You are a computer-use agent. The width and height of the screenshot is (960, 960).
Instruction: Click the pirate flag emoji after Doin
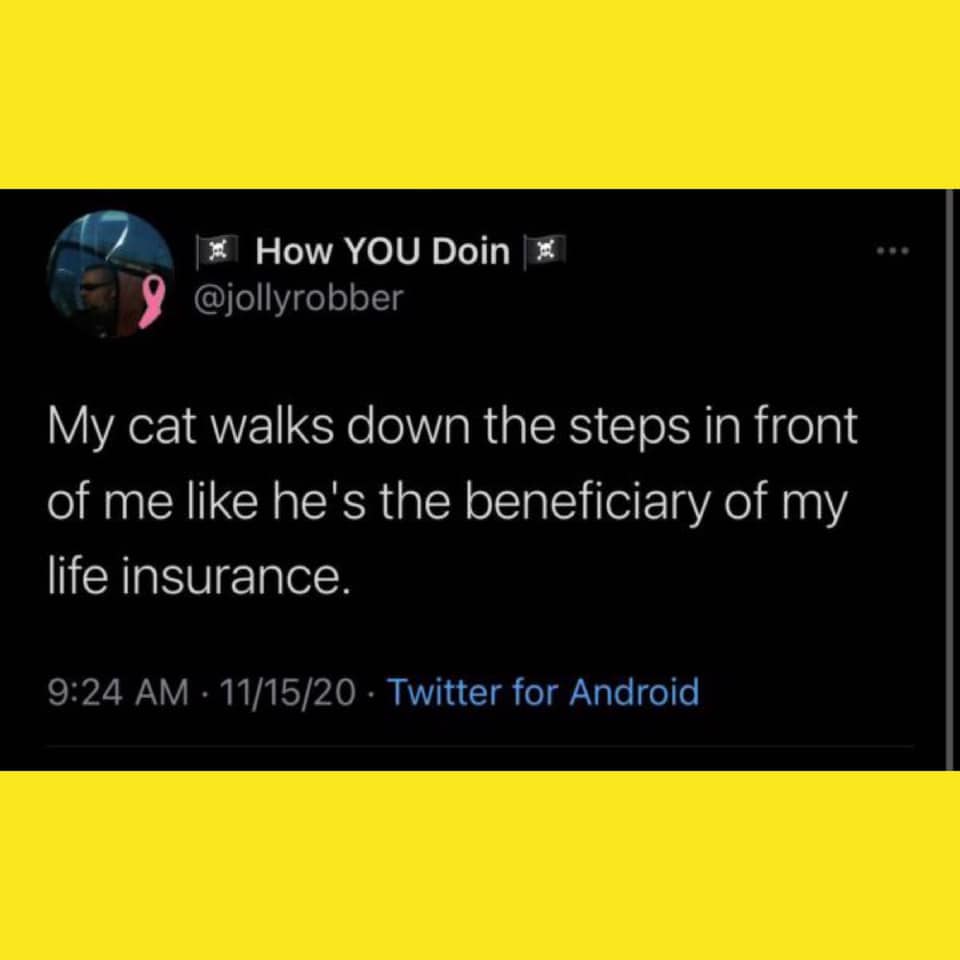coord(544,252)
